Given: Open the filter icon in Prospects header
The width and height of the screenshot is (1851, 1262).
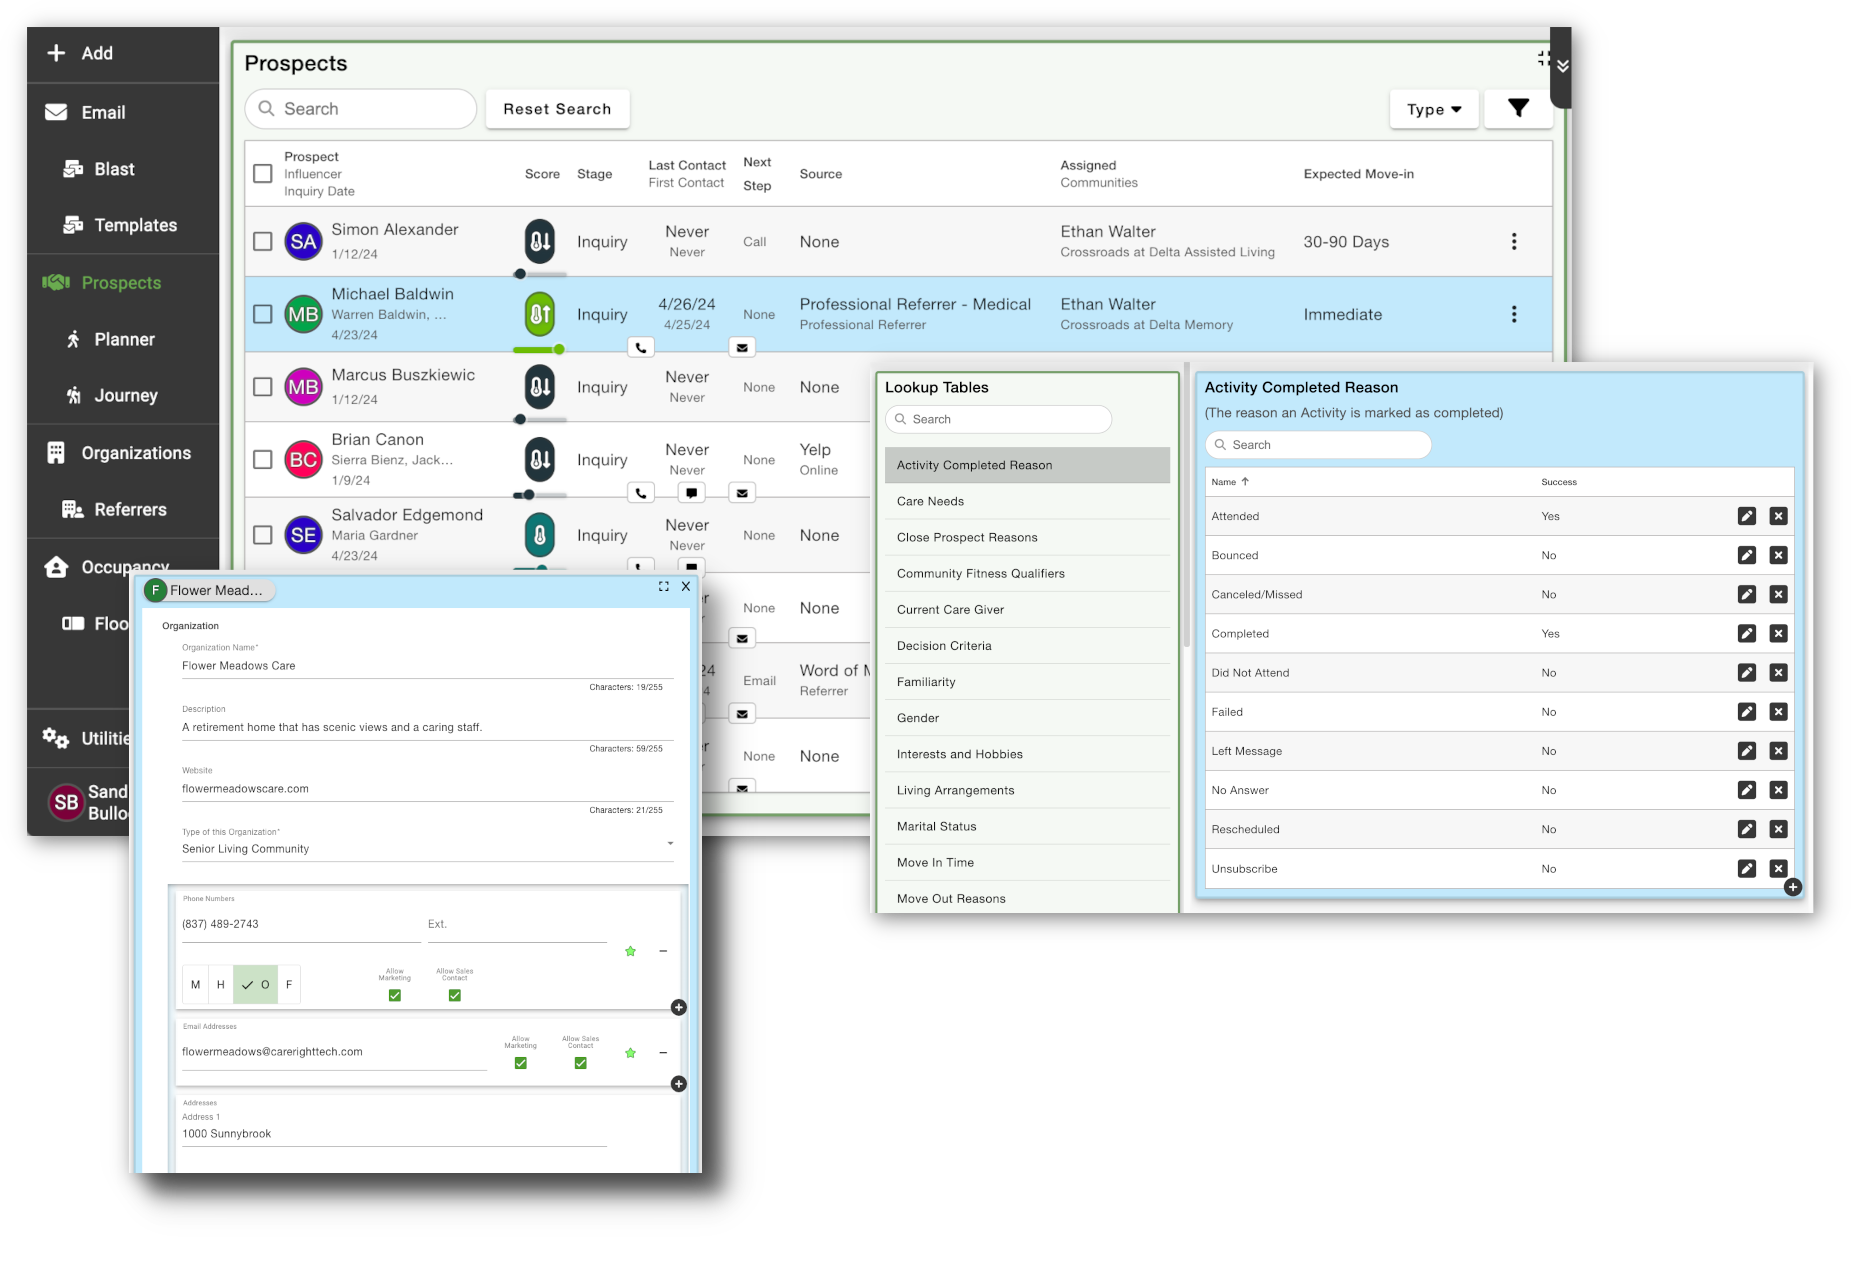Looking at the screenshot, I should pos(1518,108).
